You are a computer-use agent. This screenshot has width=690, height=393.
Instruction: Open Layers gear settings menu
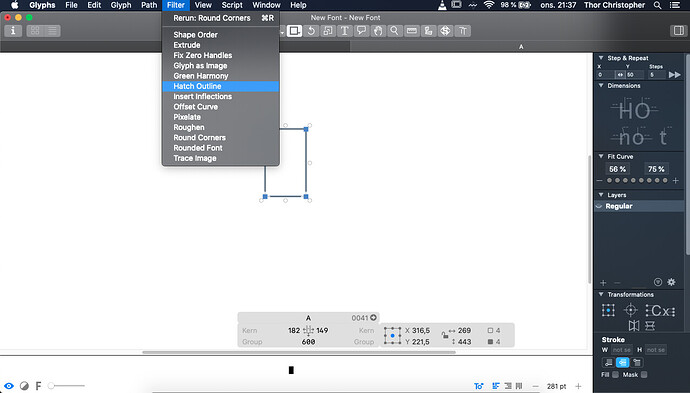click(672, 282)
